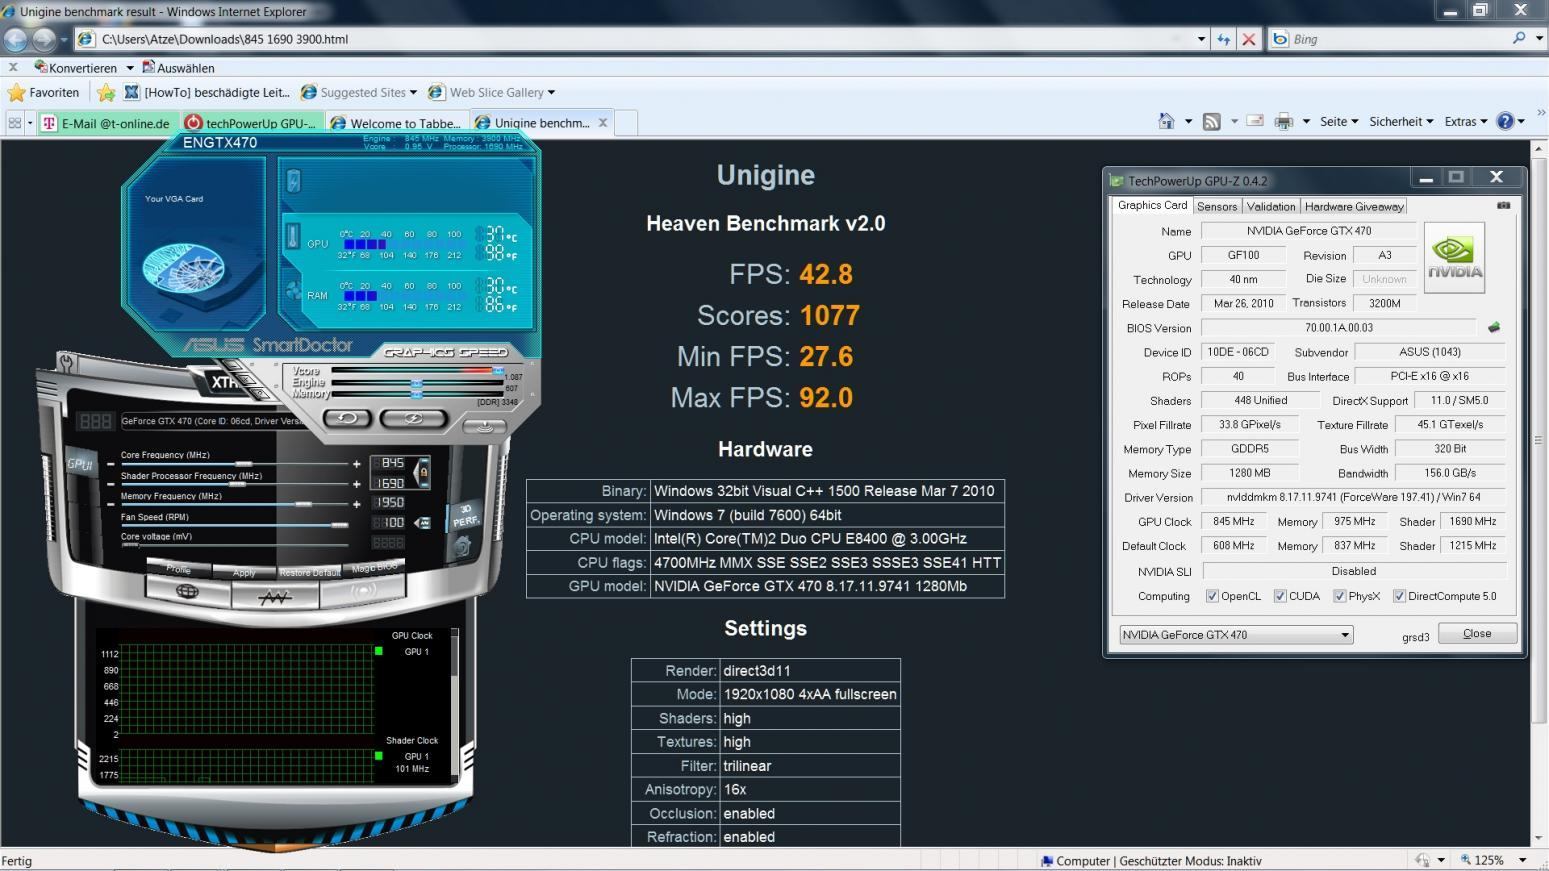Select the 3D PERF mode button
This screenshot has width=1549, height=871.
pyautogui.click(x=465, y=515)
